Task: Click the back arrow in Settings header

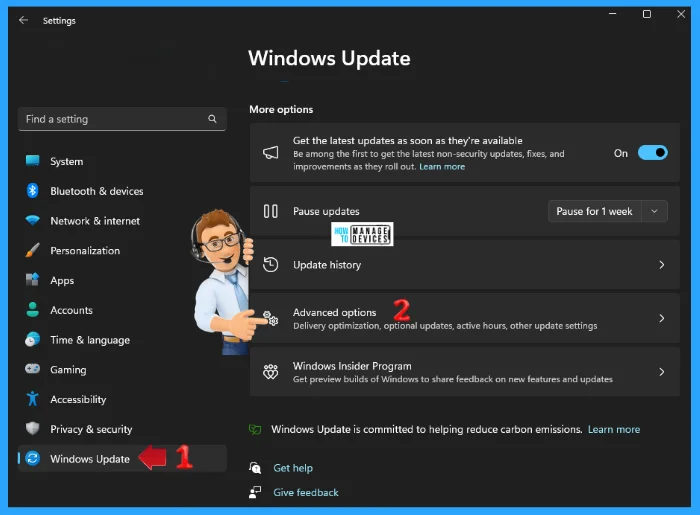Action: coord(23,20)
